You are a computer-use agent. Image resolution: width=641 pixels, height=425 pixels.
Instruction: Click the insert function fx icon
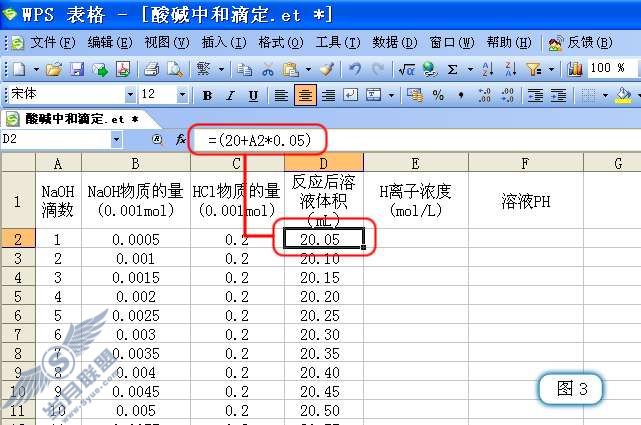pyautogui.click(x=181, y=139)
